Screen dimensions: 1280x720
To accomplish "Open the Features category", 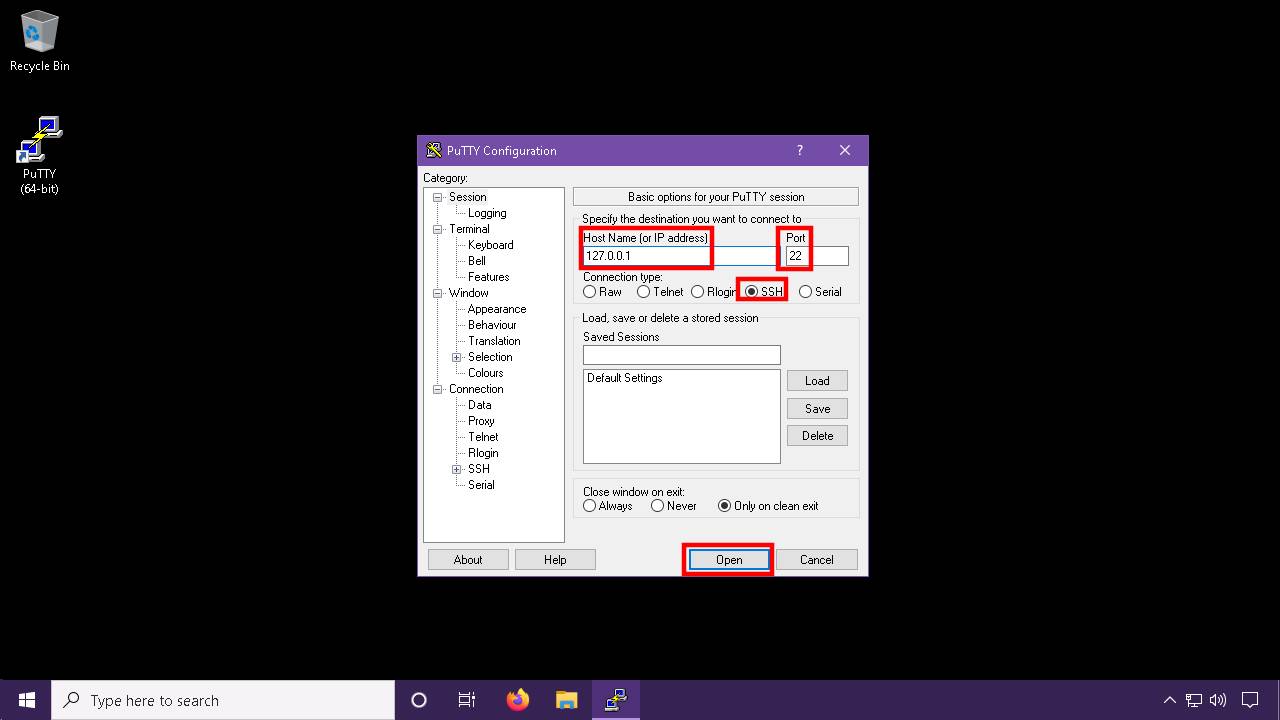I will (488, 277).
